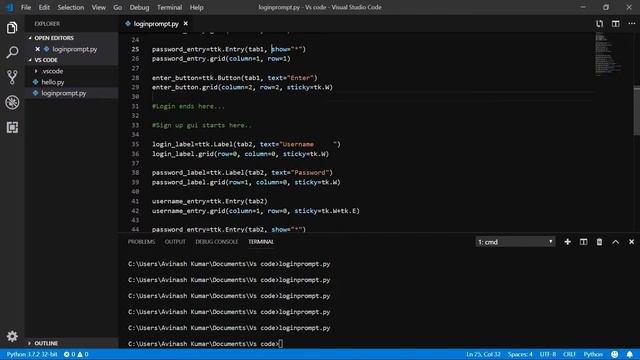Click the VS Code logo in the title bar
The width and height of the screenshot is (640, 360).
point(10,7)
